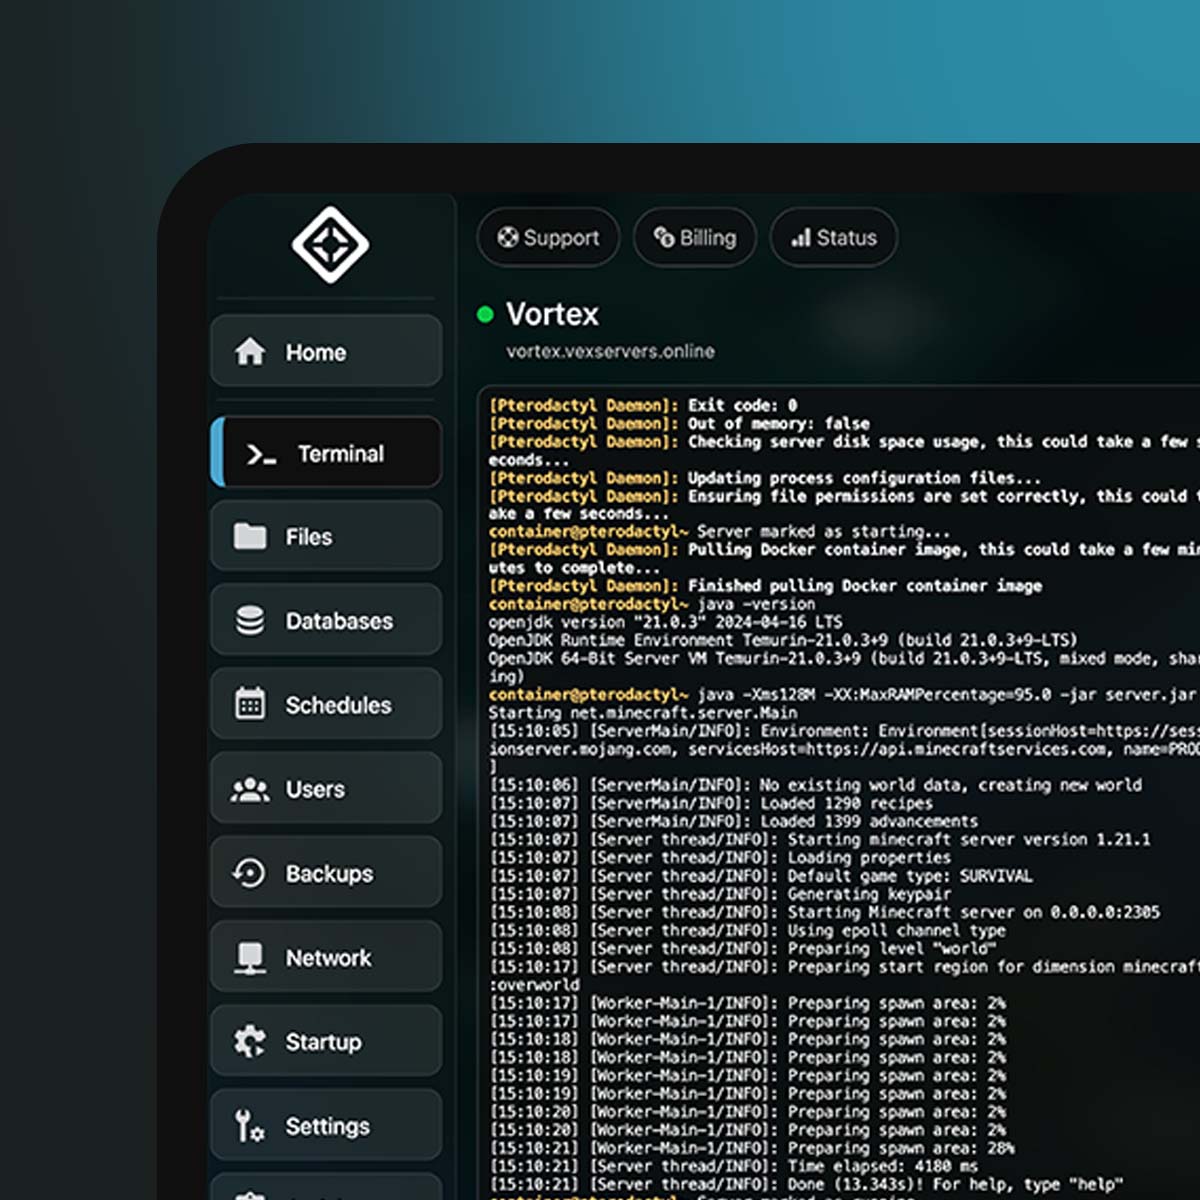
Task: Click the Status bar-chart icon
Action: [x=801, y=238]
